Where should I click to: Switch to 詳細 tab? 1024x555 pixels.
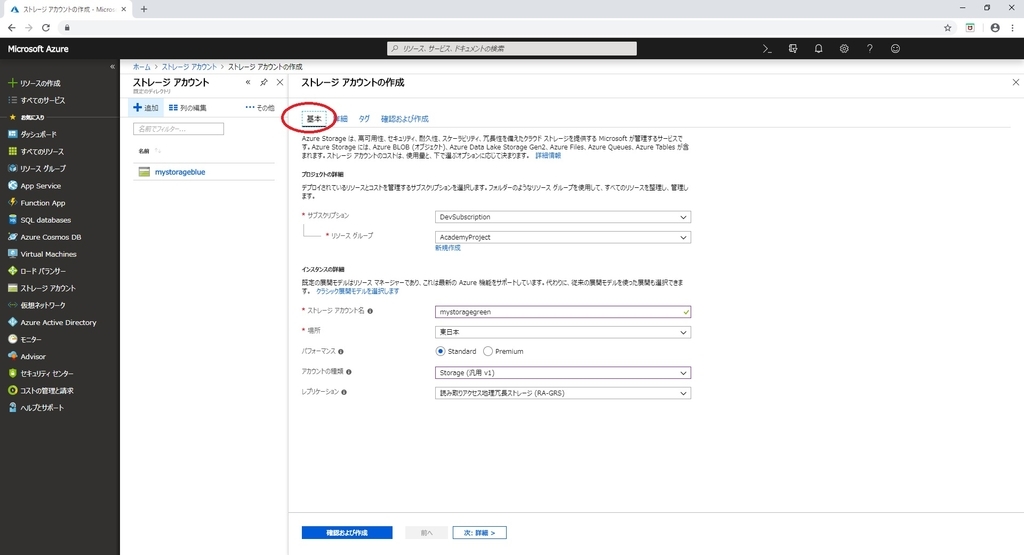point(342,119)
